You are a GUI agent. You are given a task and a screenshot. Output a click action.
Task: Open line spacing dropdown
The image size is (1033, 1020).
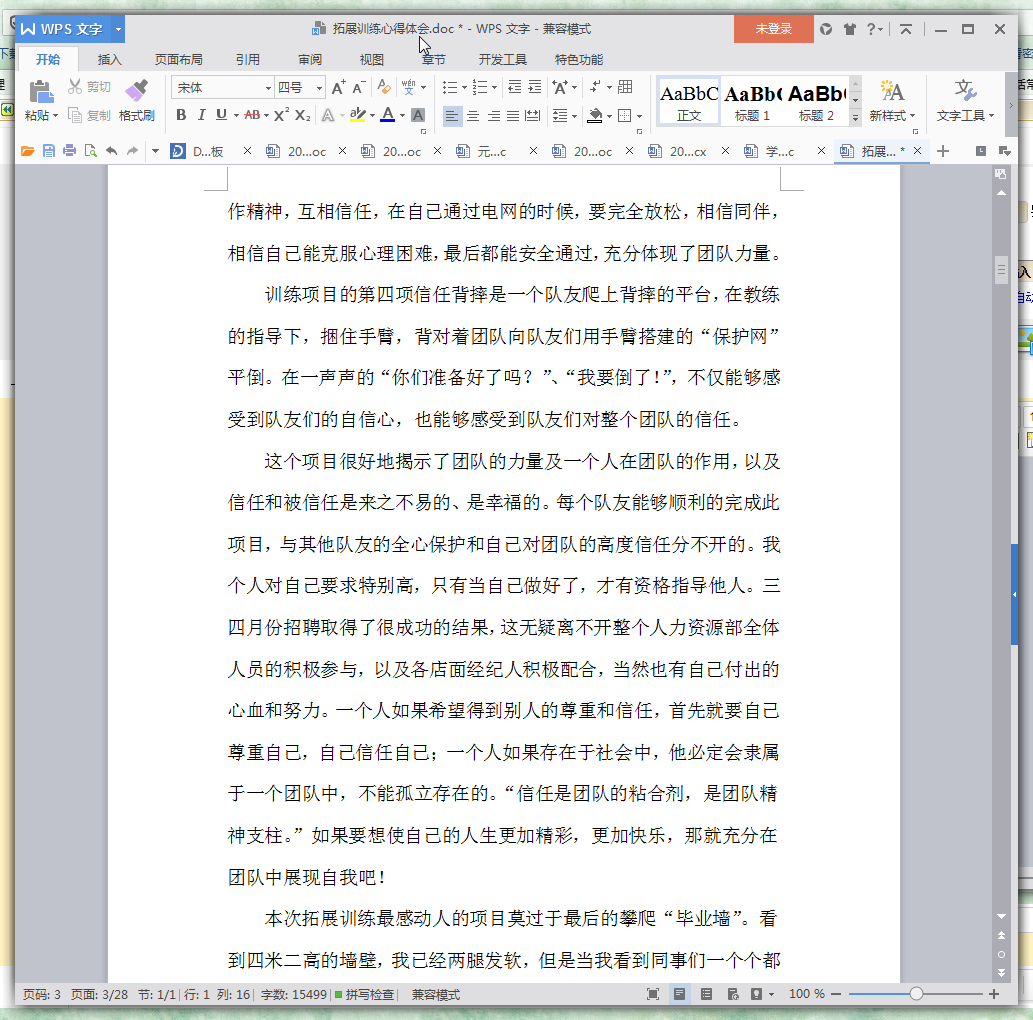pyautogui.click(x=574, y=117)
